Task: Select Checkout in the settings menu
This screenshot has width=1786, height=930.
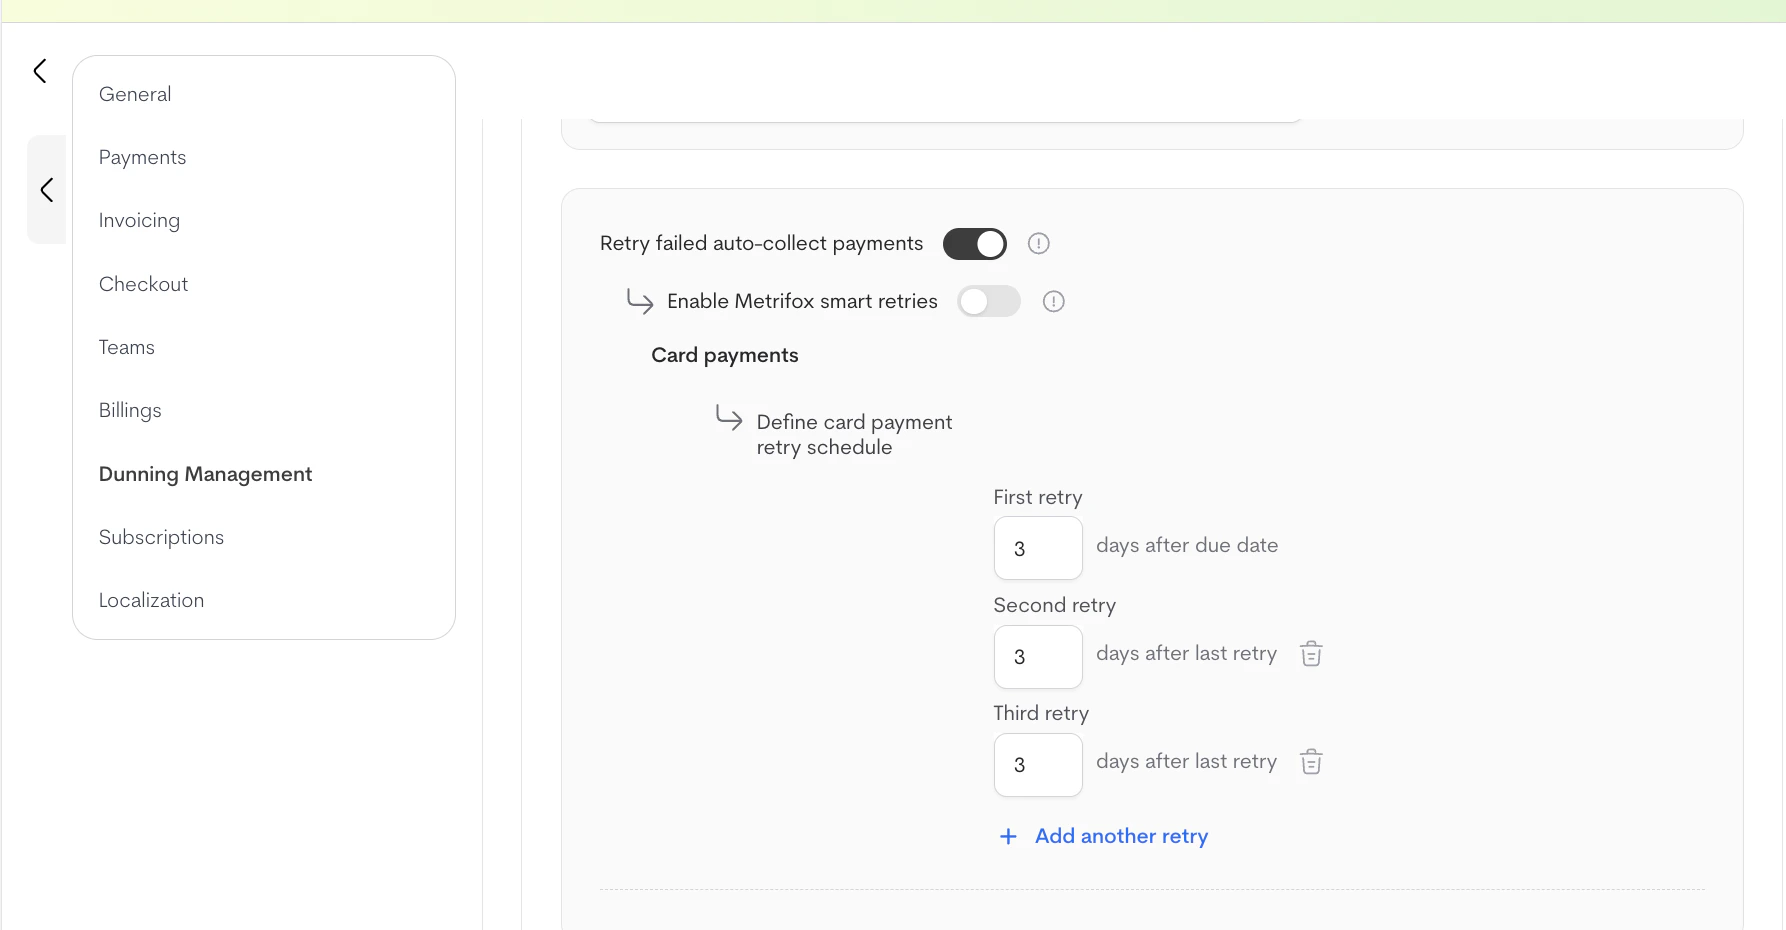Action: (x=143, y=284)
